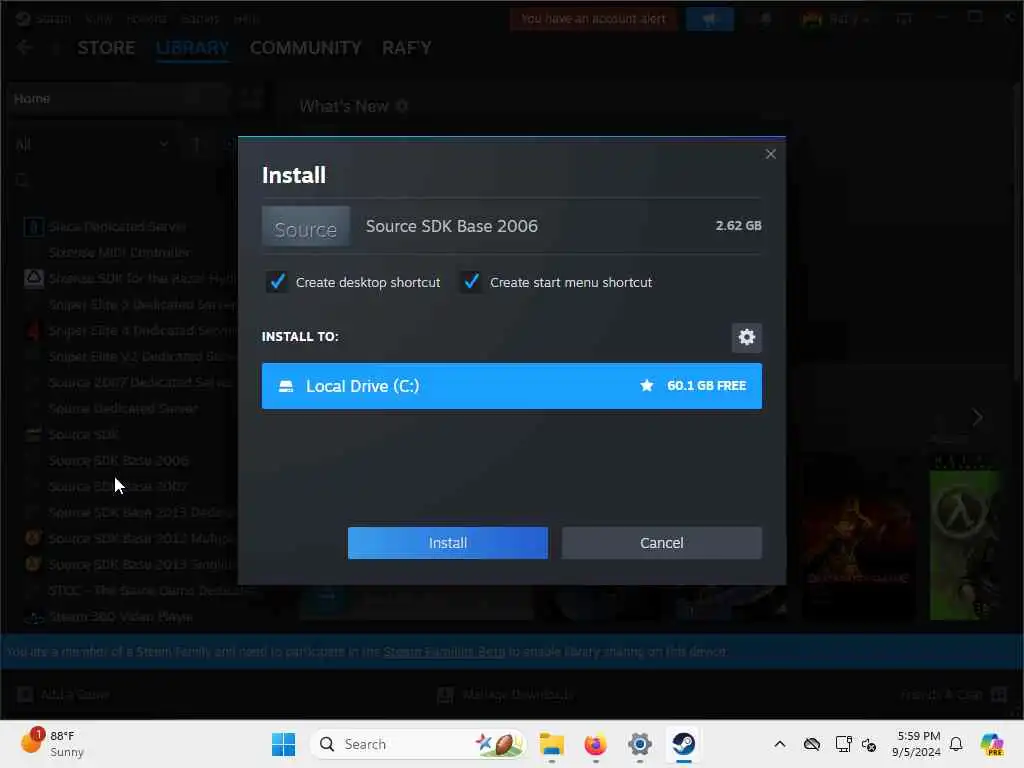Open Copilot from the taskbar
Image resolution: width=1024 pixels, height=768 pixels.
click(992, 744)
